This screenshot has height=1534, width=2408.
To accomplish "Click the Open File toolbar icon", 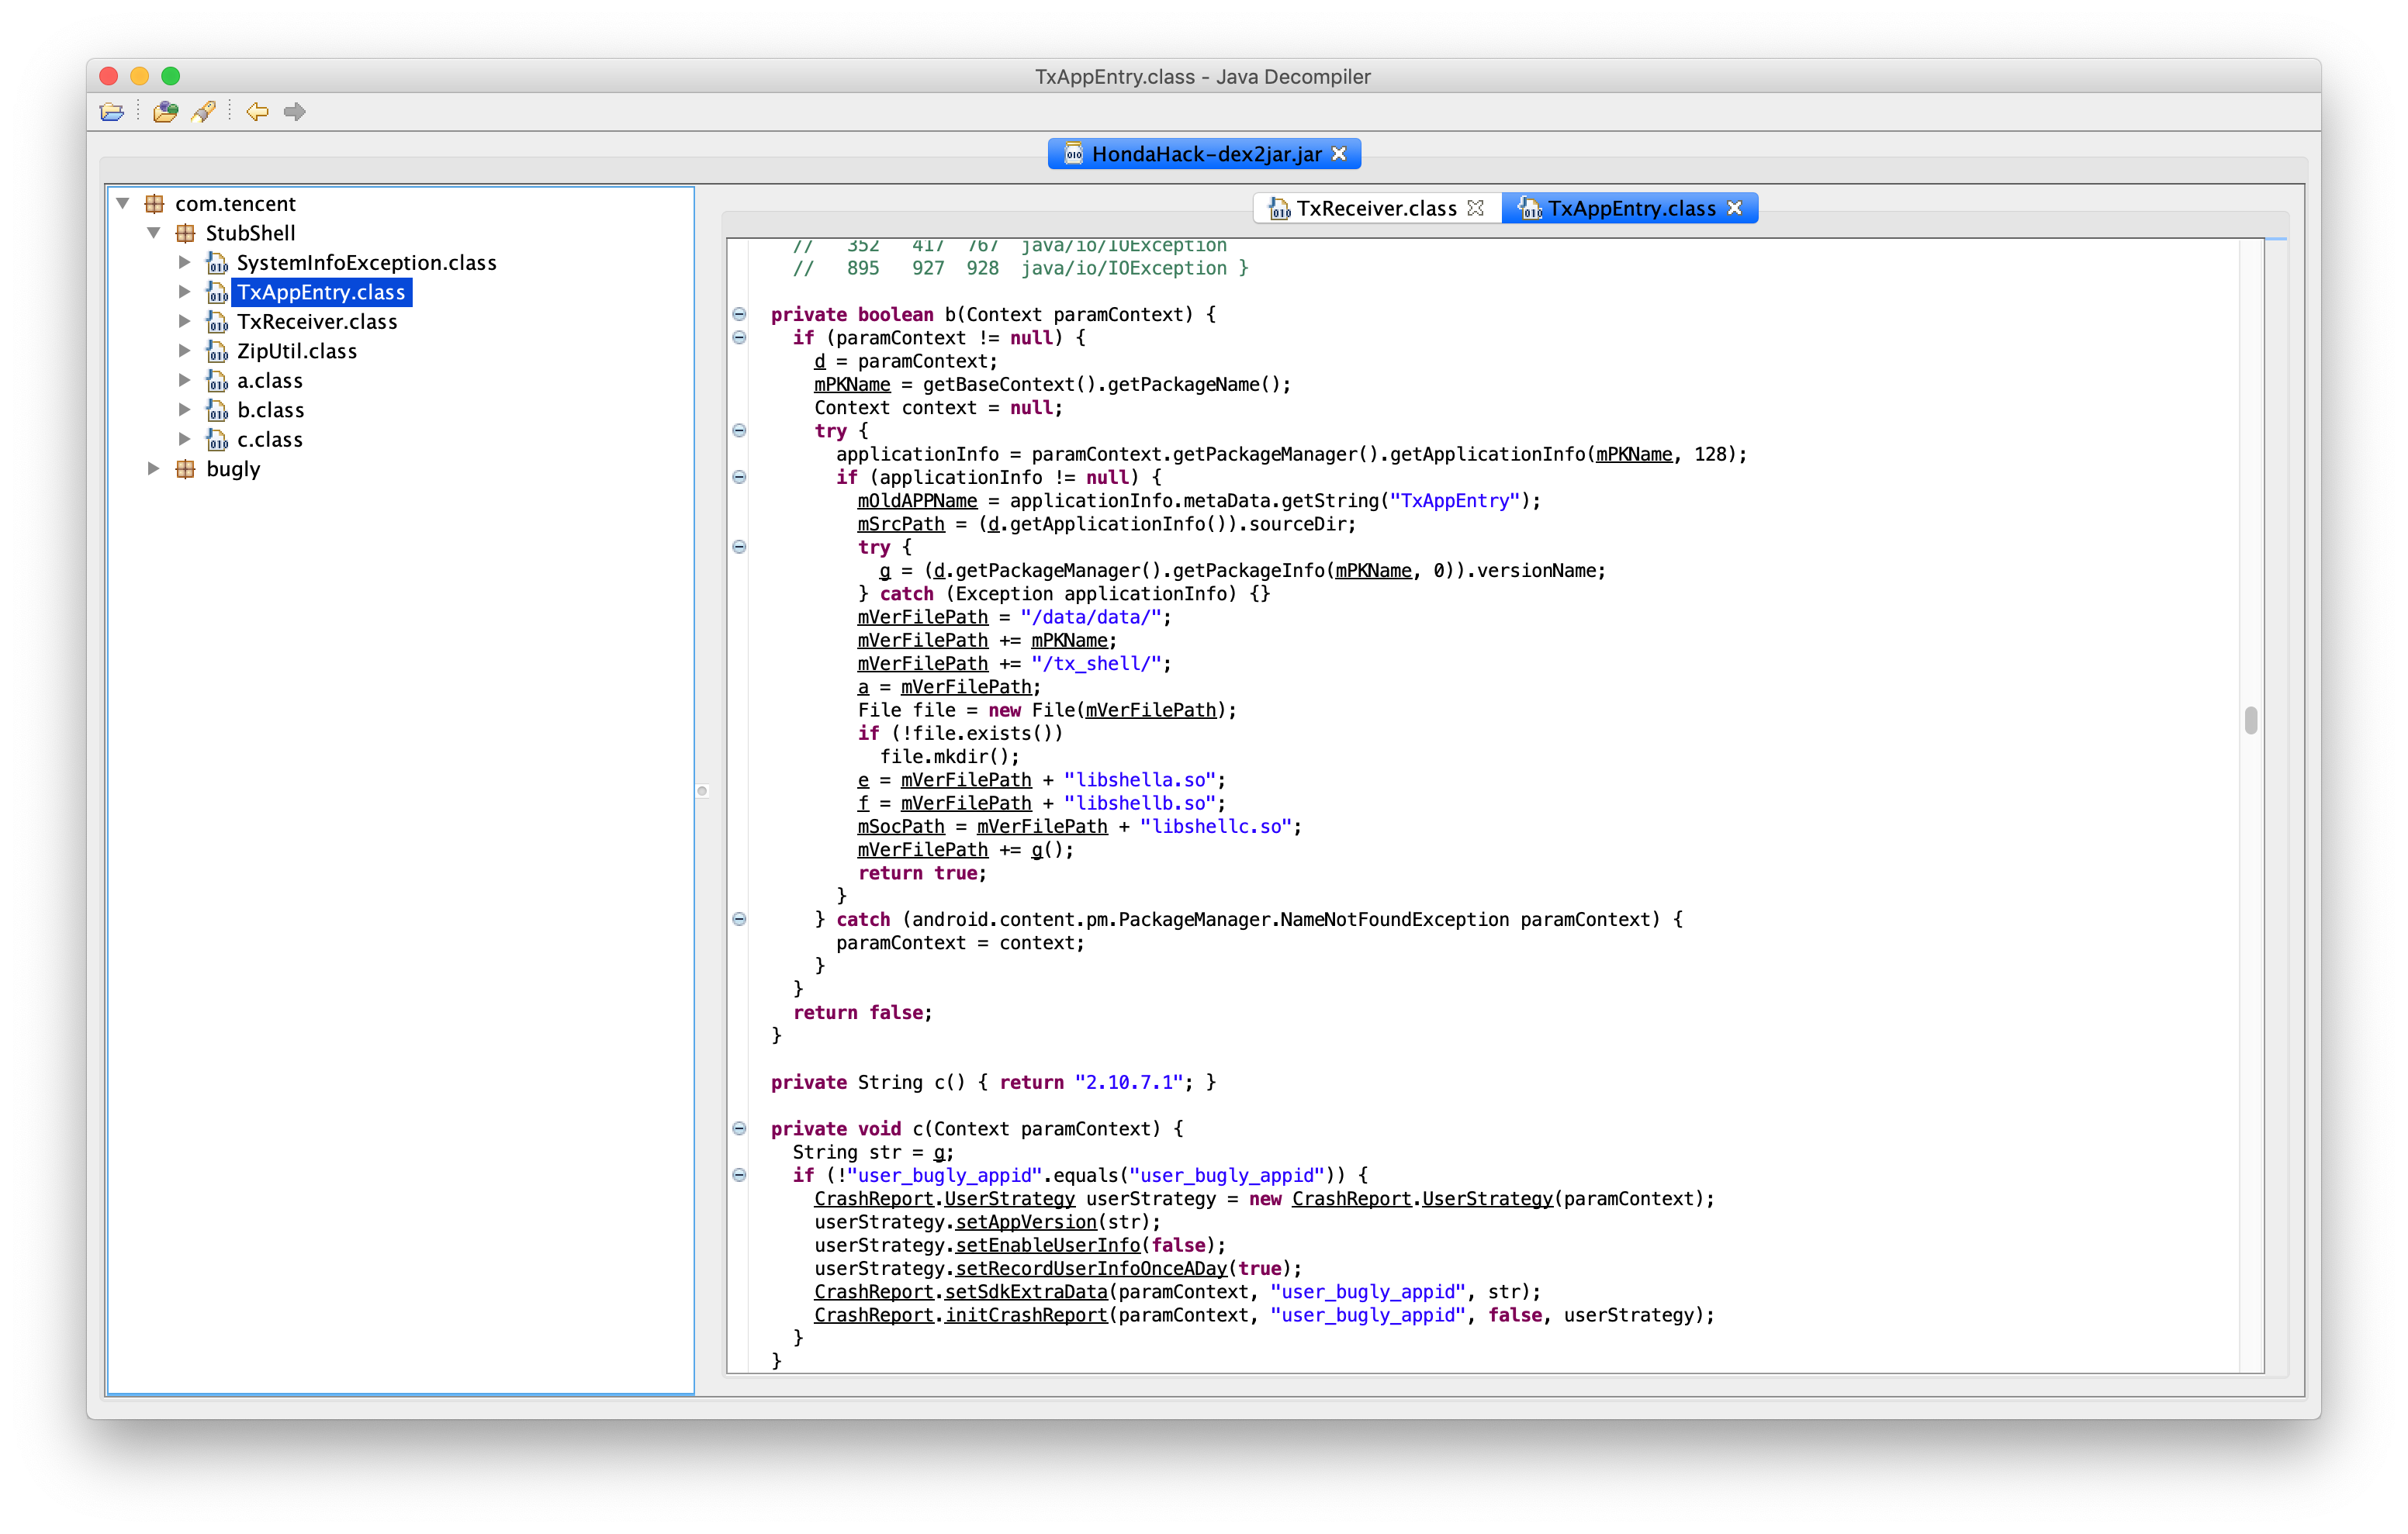I will coord(112,112).
